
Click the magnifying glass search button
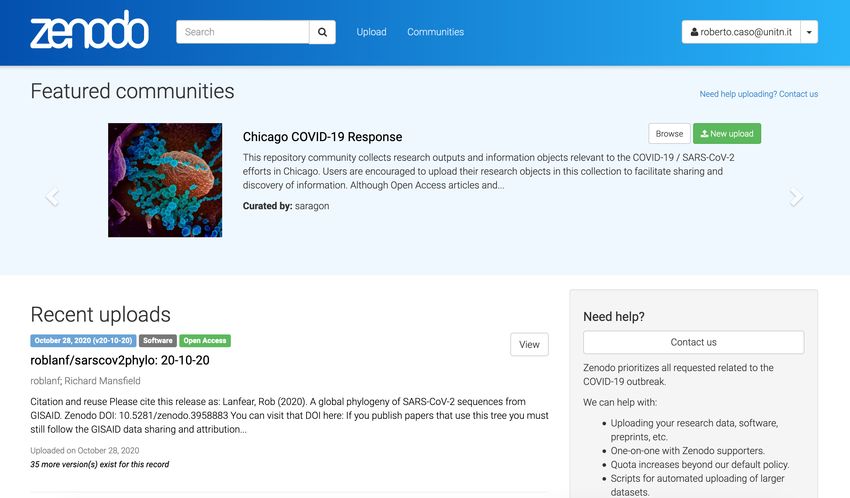(322, 32)
